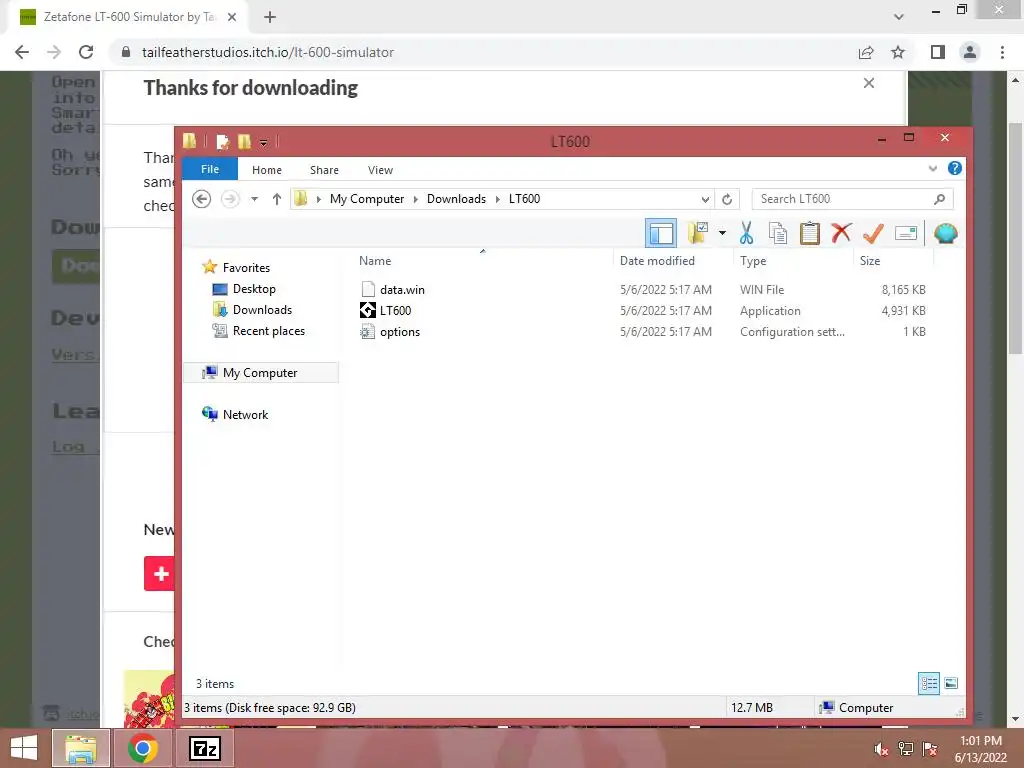The width and height of the screenshot is (1024, 768).
Task: Select Recent places in navigation pane
Action: 259,330
